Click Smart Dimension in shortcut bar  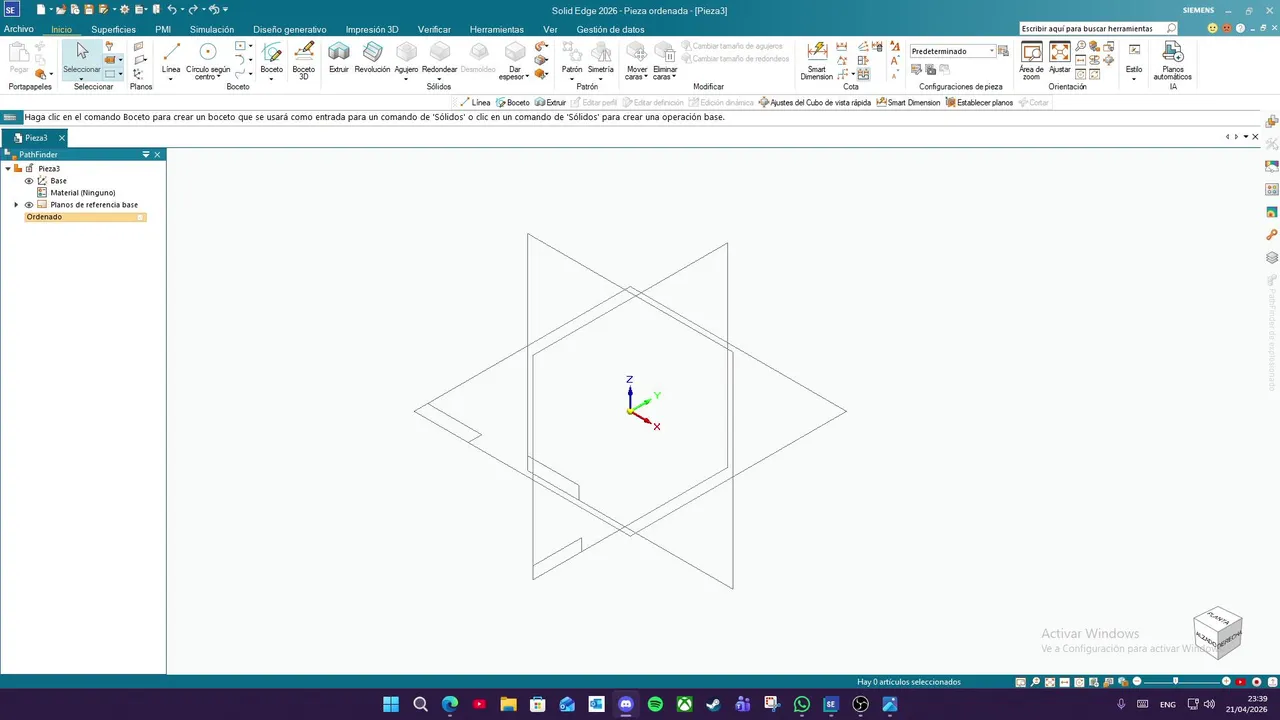tap(908, 103)
